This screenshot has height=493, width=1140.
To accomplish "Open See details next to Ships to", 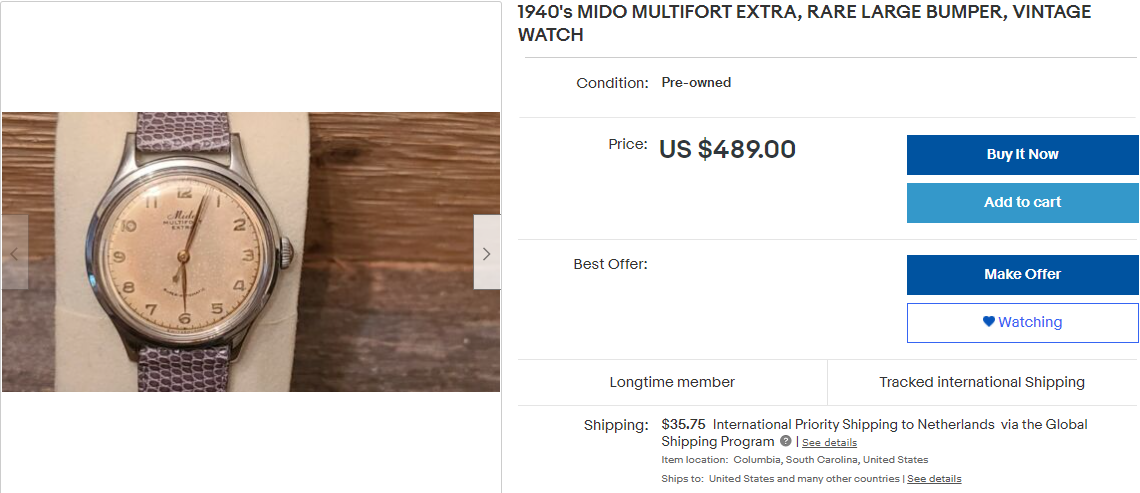I will (x=934, y=479).
